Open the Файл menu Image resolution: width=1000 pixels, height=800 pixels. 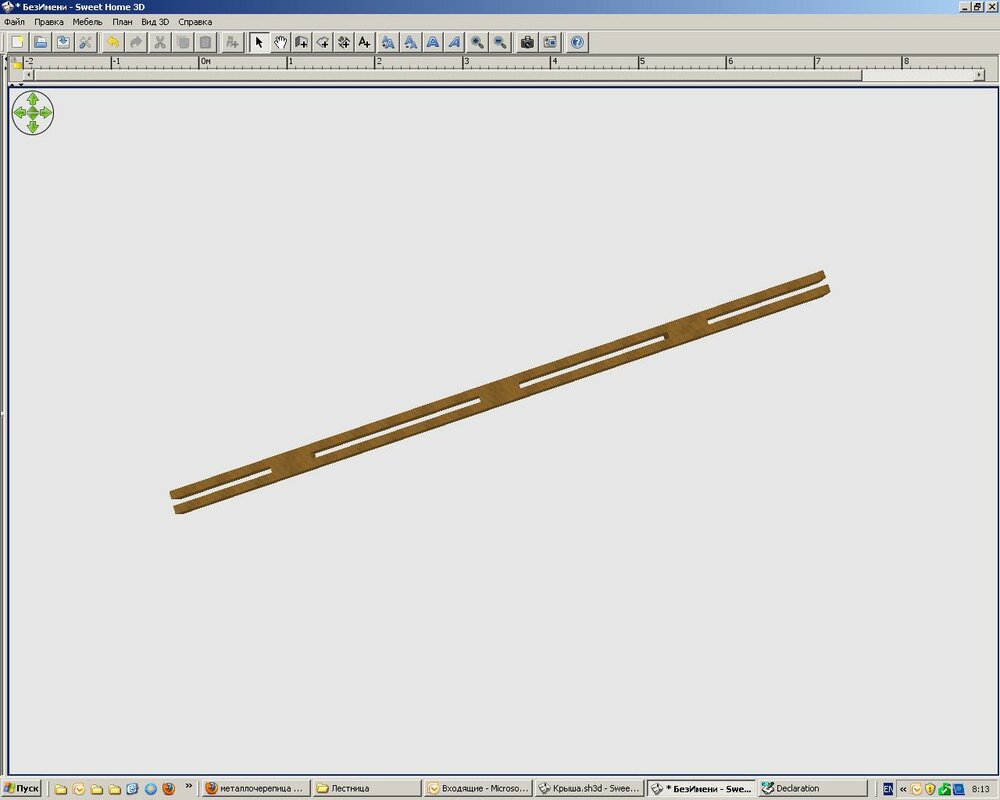pyautogui.click(x=14, y=21)
